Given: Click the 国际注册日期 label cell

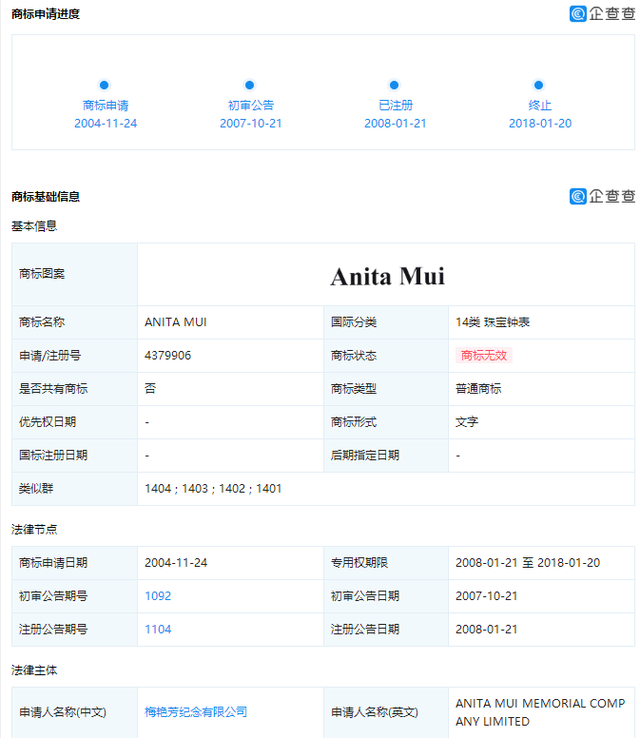Looking at the screenshot, I should (x=74, y=456).
